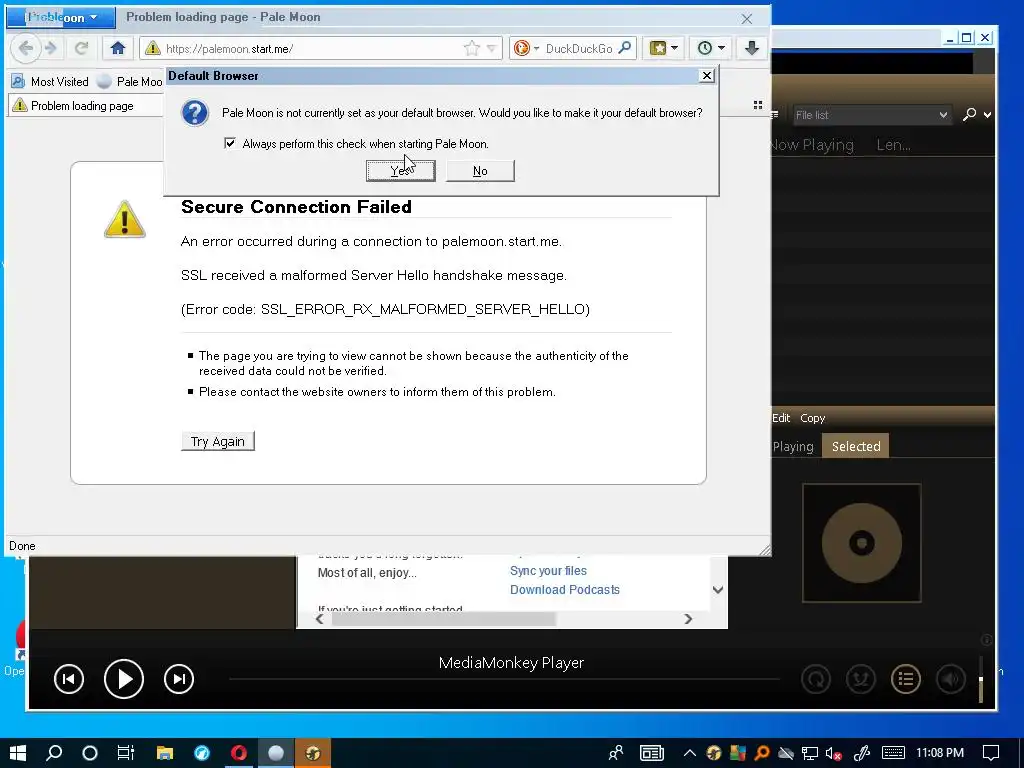Open the downloads arrow button in Pale Moon

point(751,48)
